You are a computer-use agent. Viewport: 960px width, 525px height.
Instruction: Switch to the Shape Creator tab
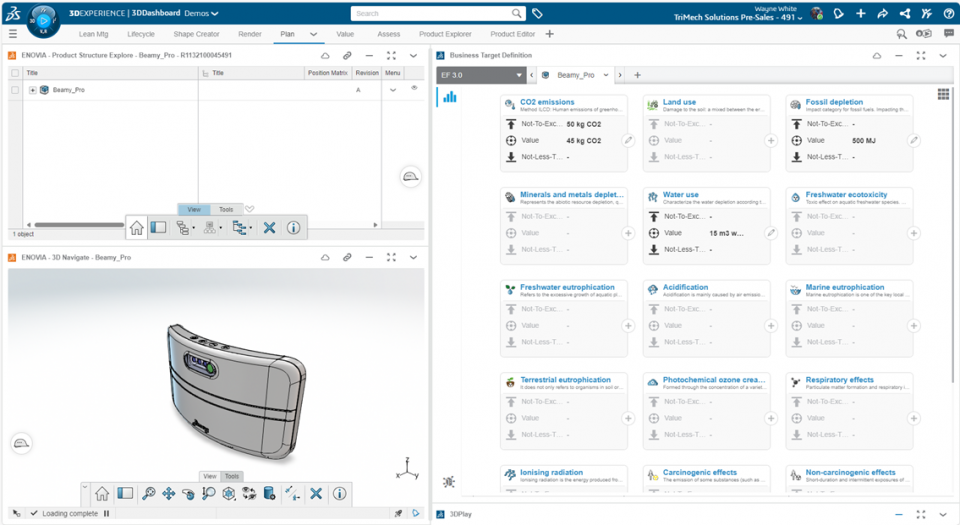(x=197, y=34)
